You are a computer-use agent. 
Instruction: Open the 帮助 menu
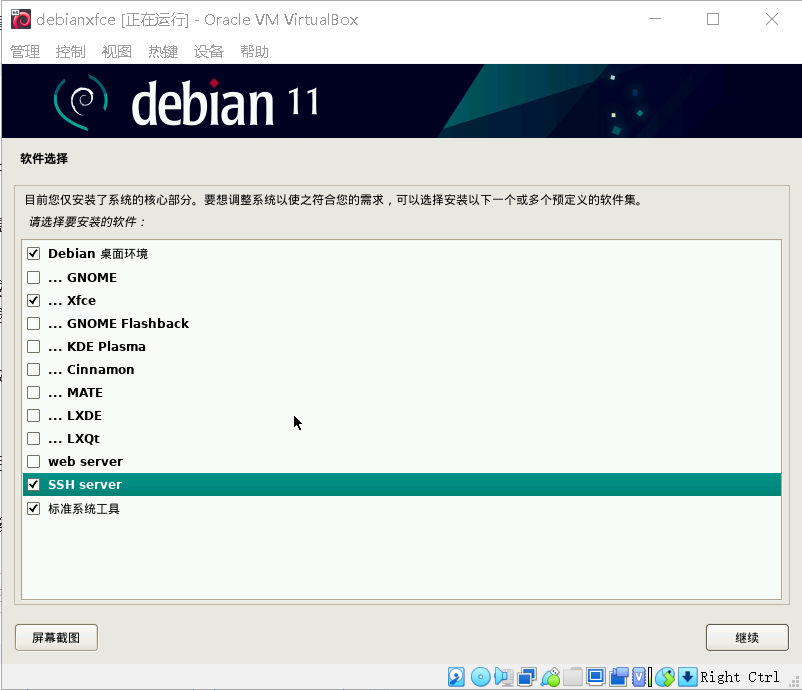click(x=254, y=51)
